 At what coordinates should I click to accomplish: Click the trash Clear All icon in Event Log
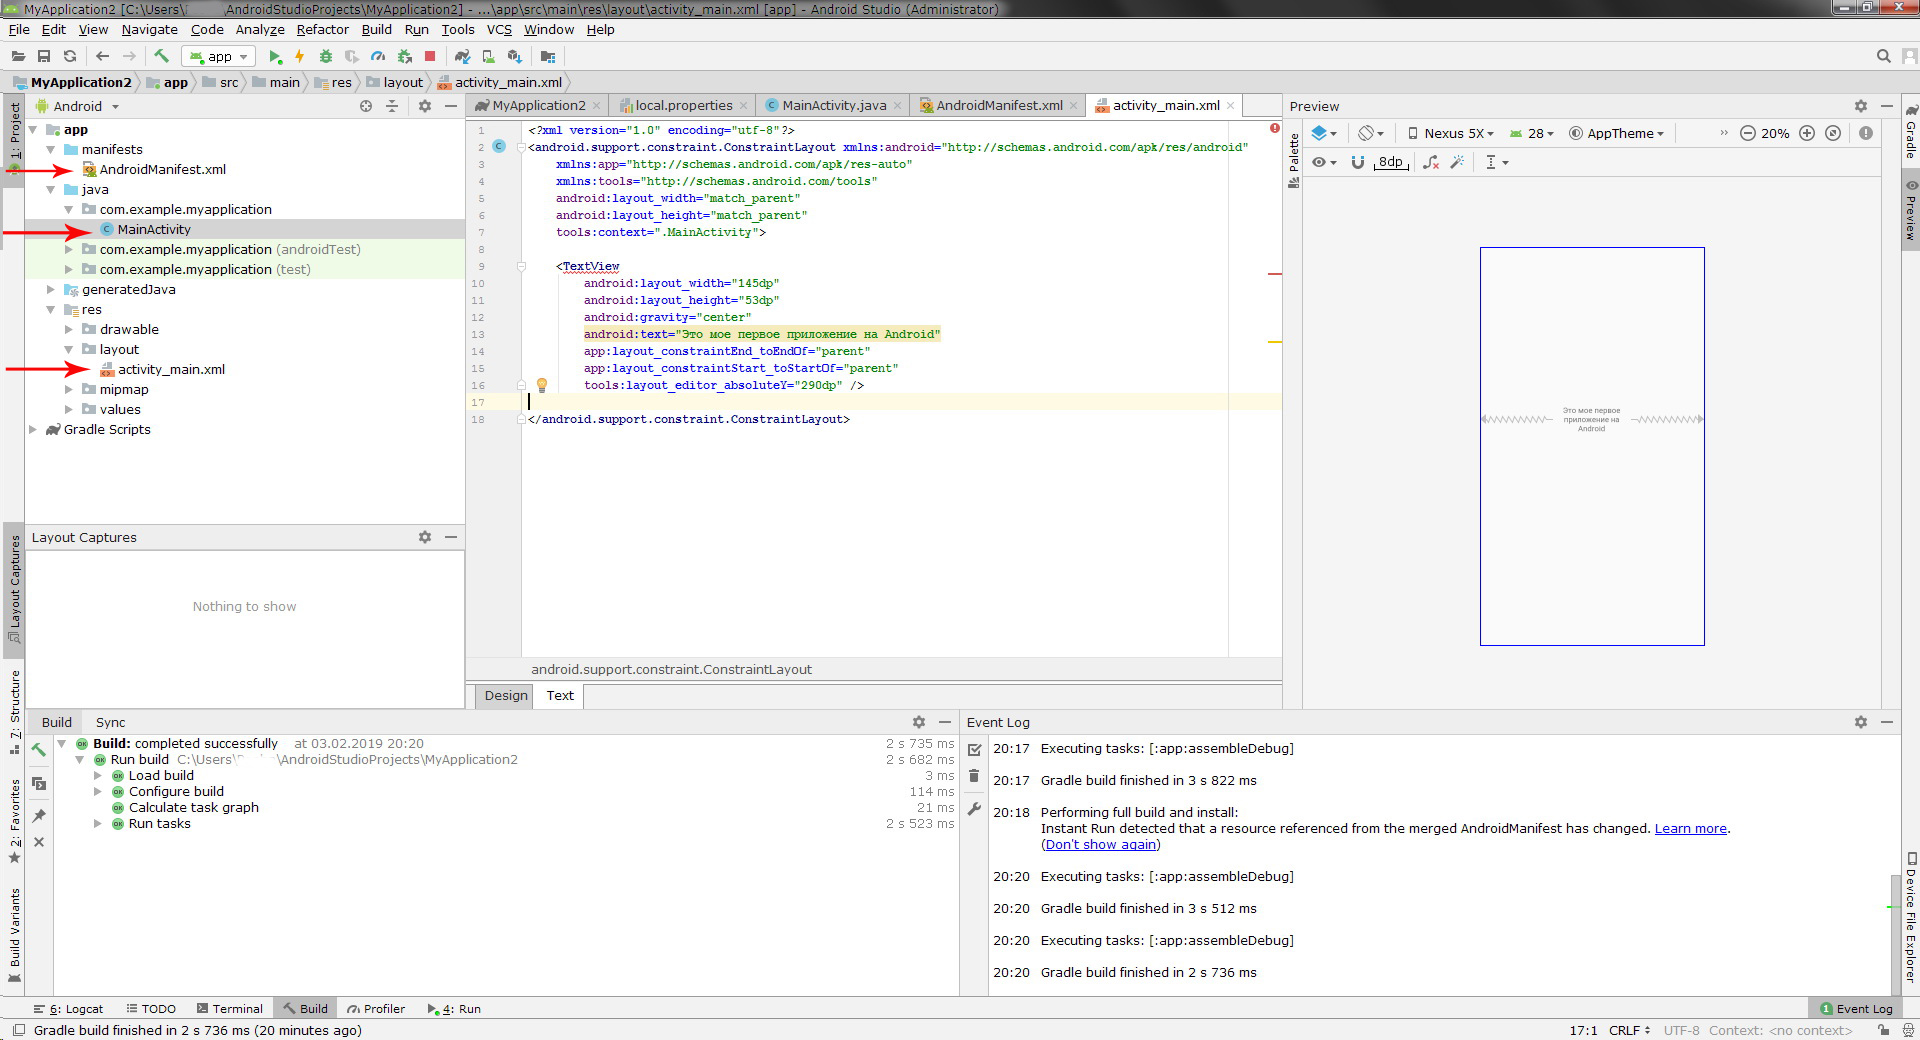[974, 775]
